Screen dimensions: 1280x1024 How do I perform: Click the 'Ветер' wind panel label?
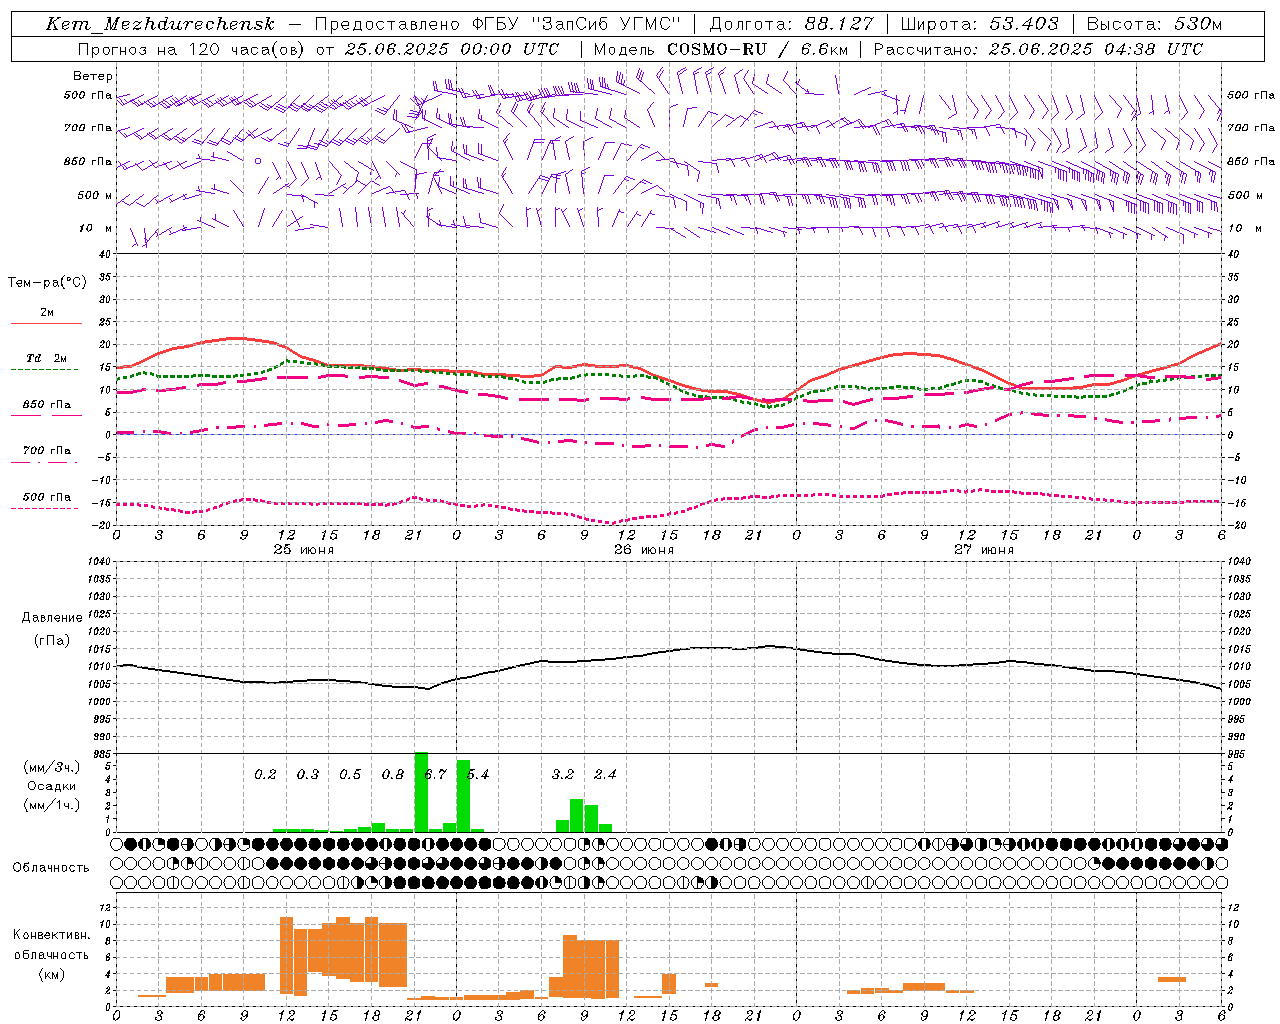tap(93, 76)
